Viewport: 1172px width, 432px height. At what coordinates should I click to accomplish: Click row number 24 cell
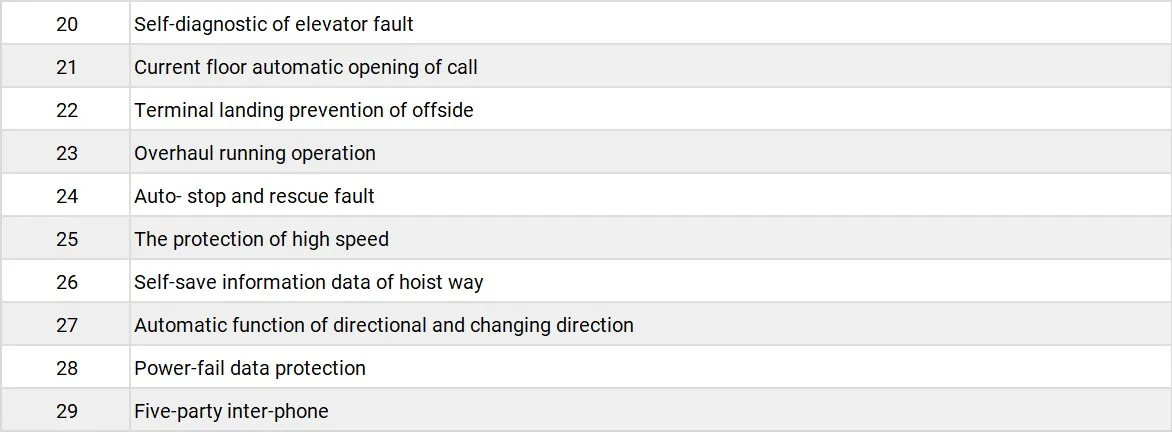point(67,196)
